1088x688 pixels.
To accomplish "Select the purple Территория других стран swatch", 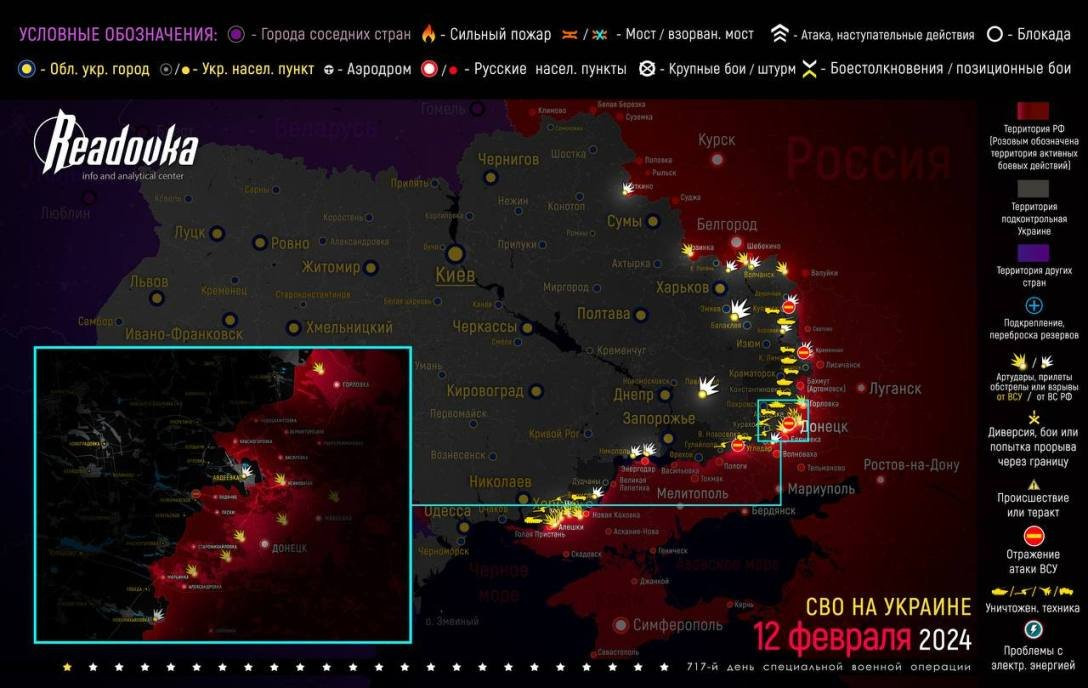I will 1034,253.
